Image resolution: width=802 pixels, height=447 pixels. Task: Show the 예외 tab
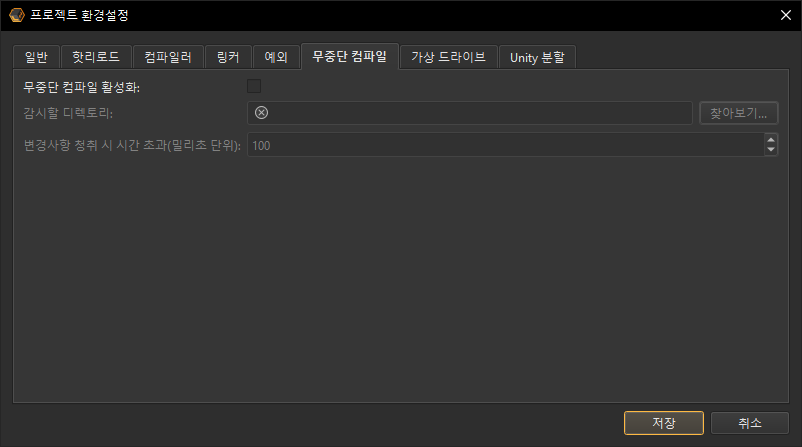[x=275, y=58]
